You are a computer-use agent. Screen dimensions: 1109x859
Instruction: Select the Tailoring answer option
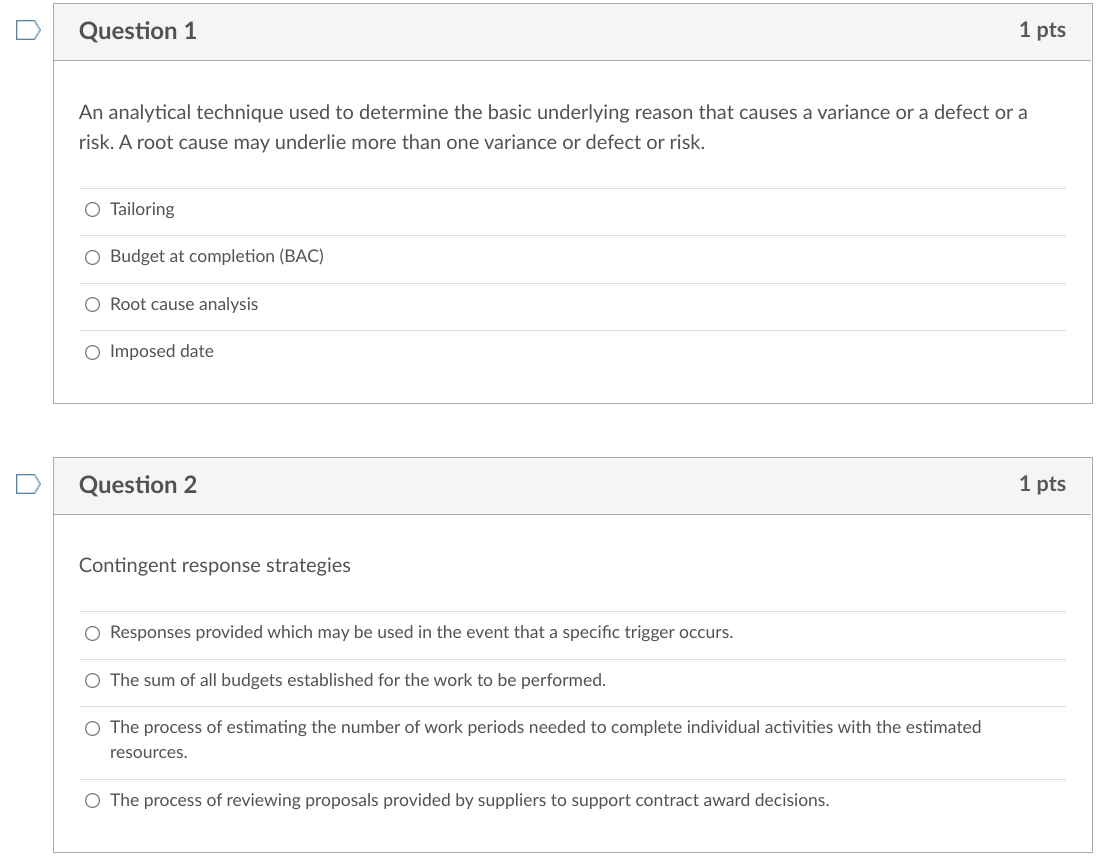[92, 209]
